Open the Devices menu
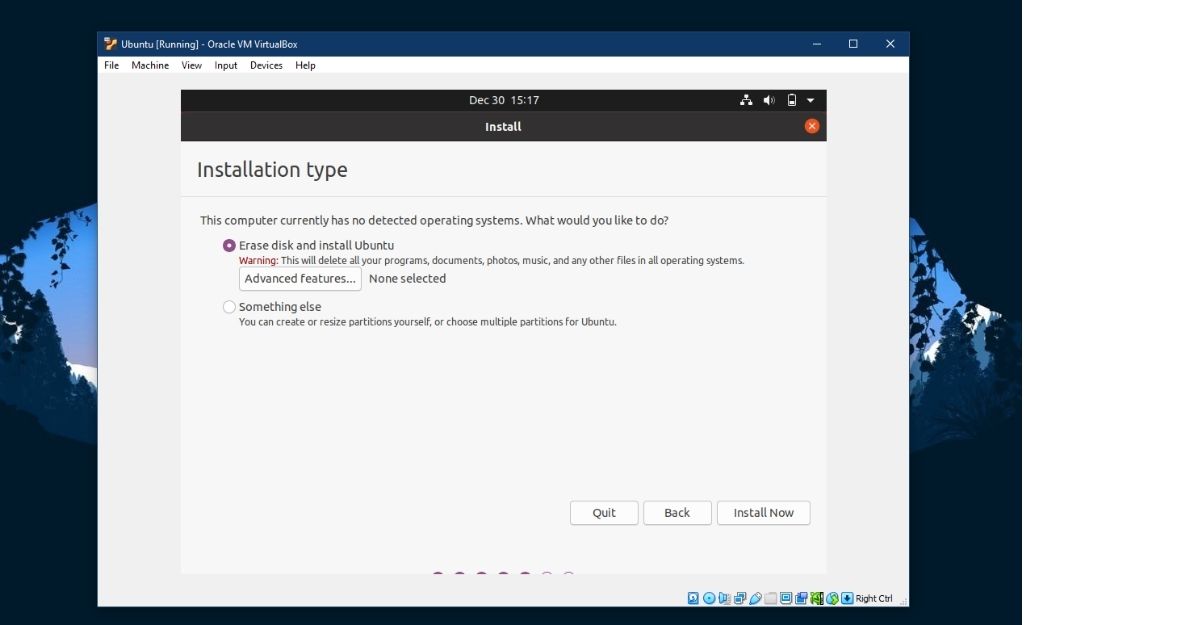The height and width of the screenshot is (625, 1200). pyautogui.click(x=266, y=65)
